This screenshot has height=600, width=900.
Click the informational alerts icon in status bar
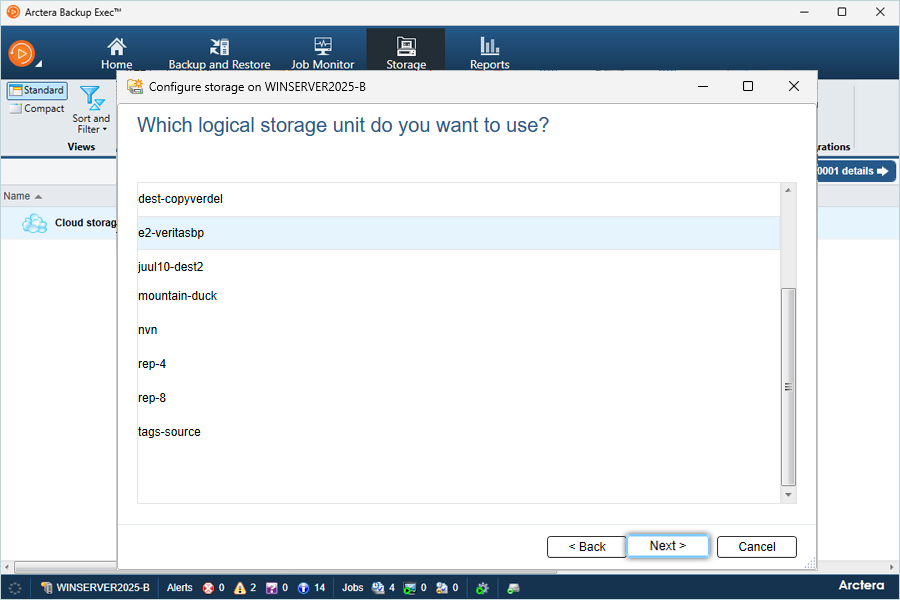(303, 588)
